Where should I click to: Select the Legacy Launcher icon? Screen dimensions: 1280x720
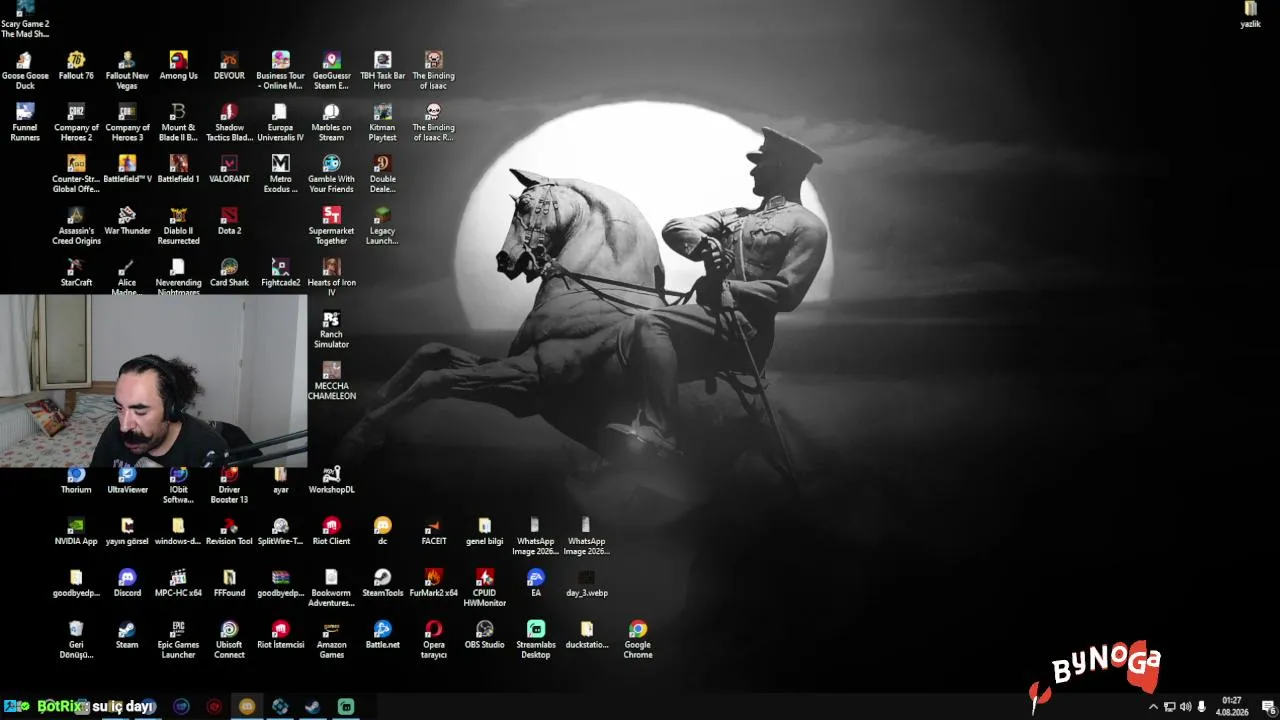(x=382, y=226)
